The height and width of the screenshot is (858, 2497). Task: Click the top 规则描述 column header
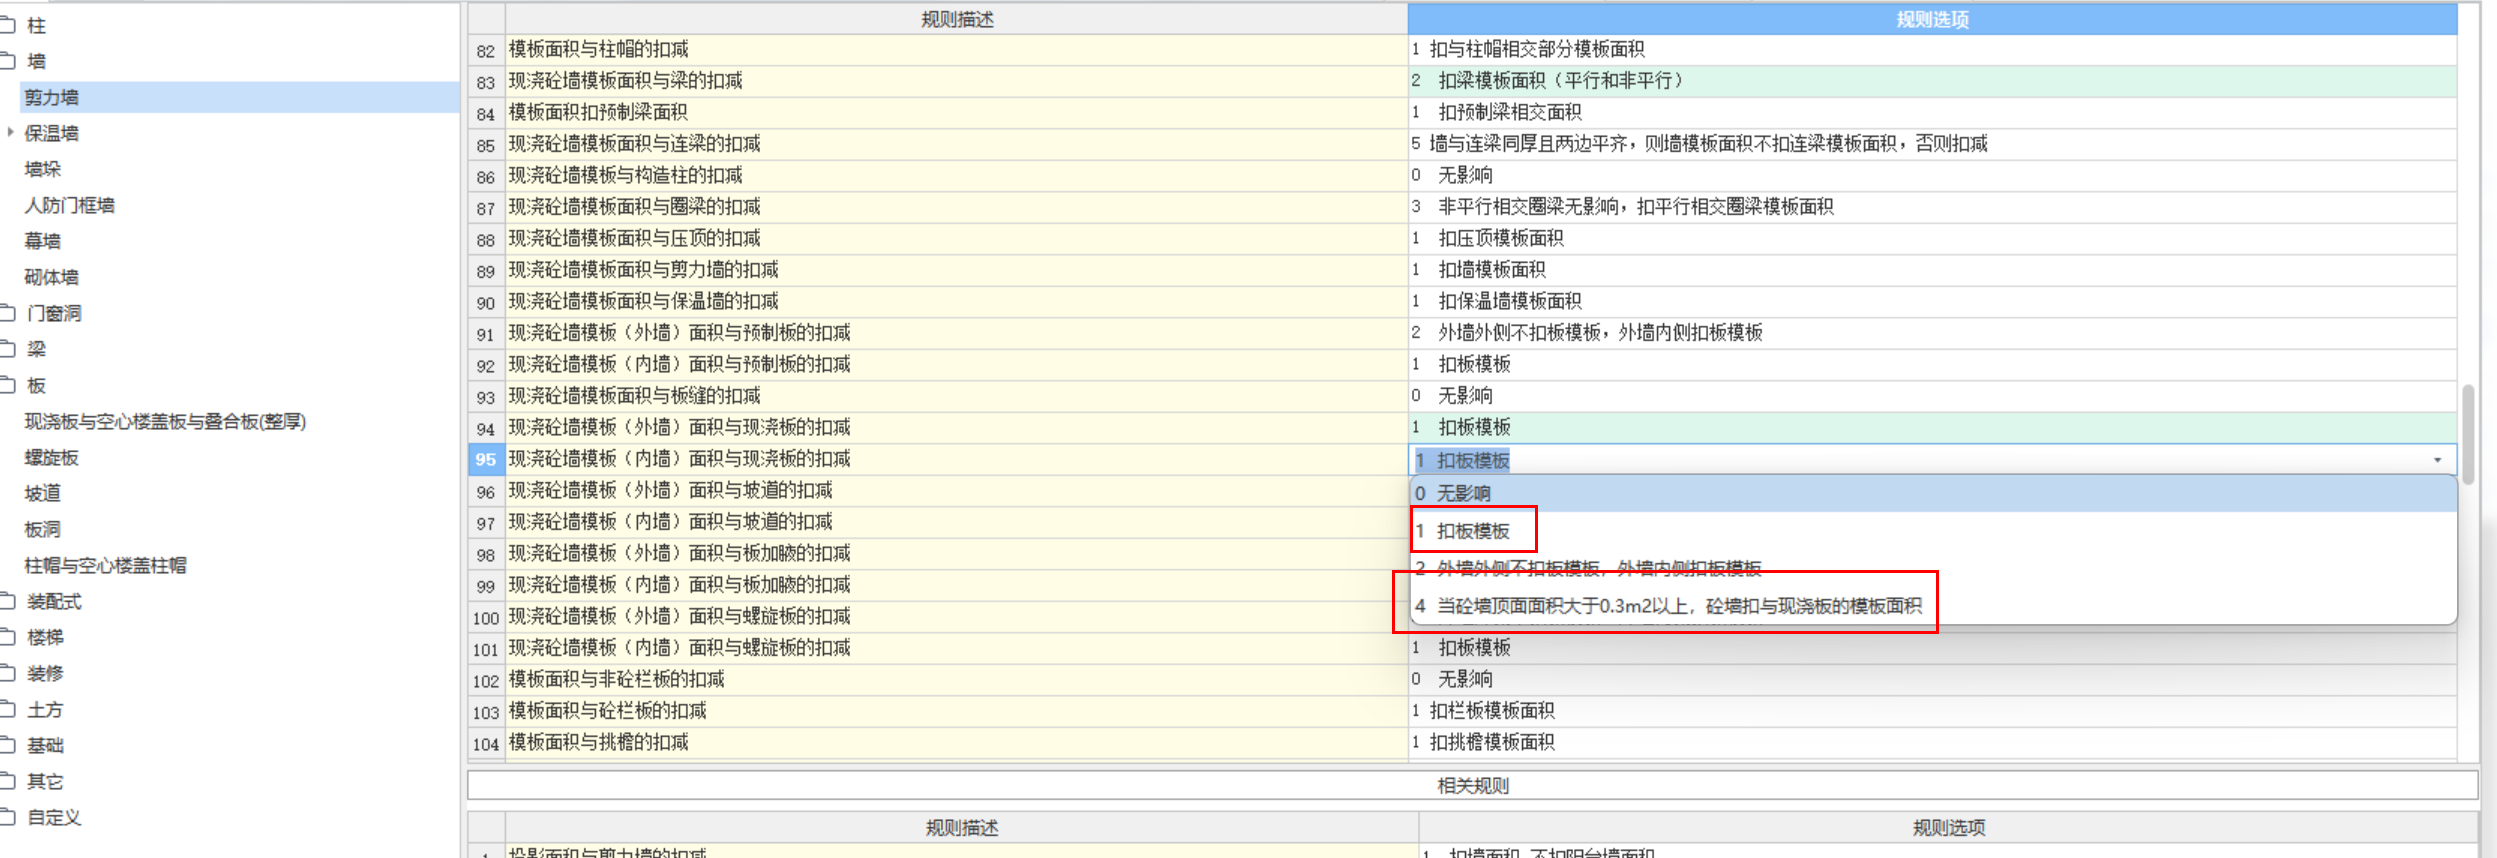957,19
